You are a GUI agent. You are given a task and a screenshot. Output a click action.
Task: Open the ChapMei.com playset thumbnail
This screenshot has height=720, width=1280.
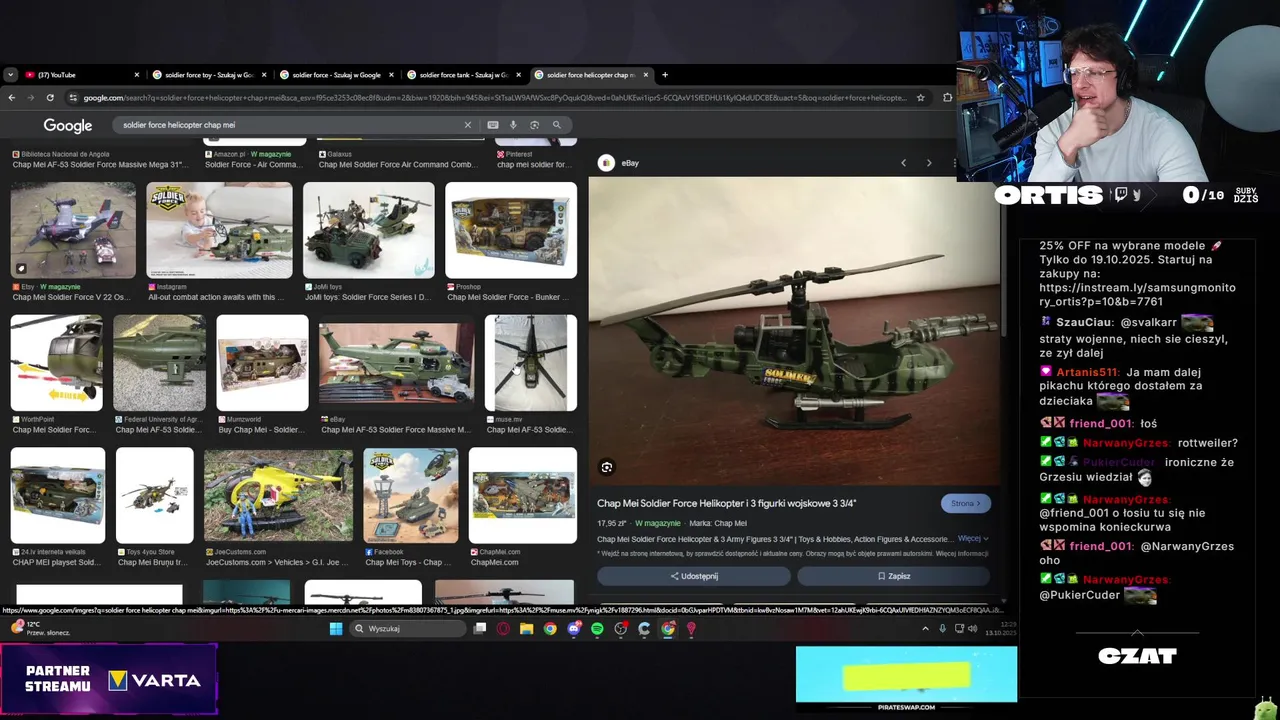point(523,495)
